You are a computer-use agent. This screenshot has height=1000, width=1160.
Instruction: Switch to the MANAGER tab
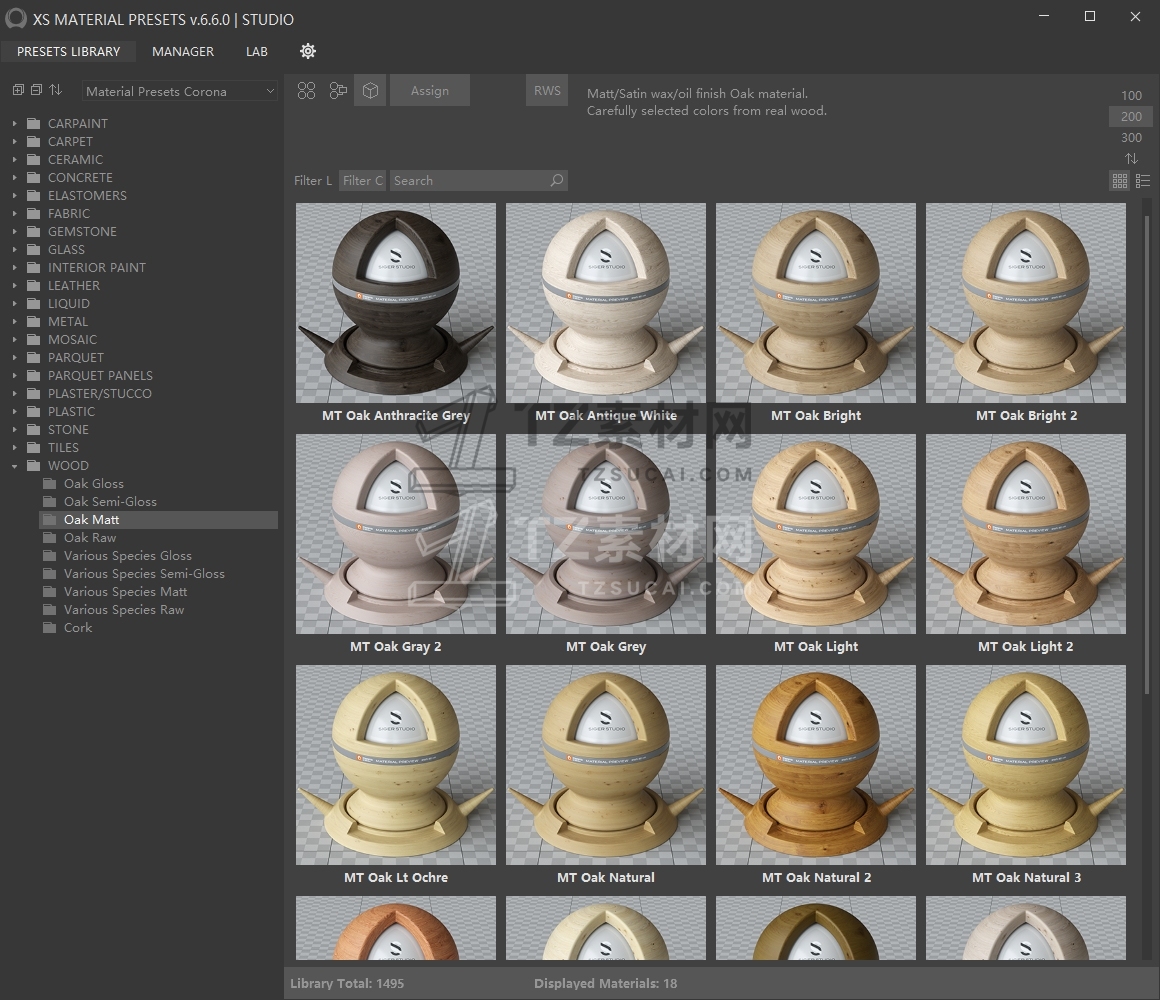click(183, 51)
